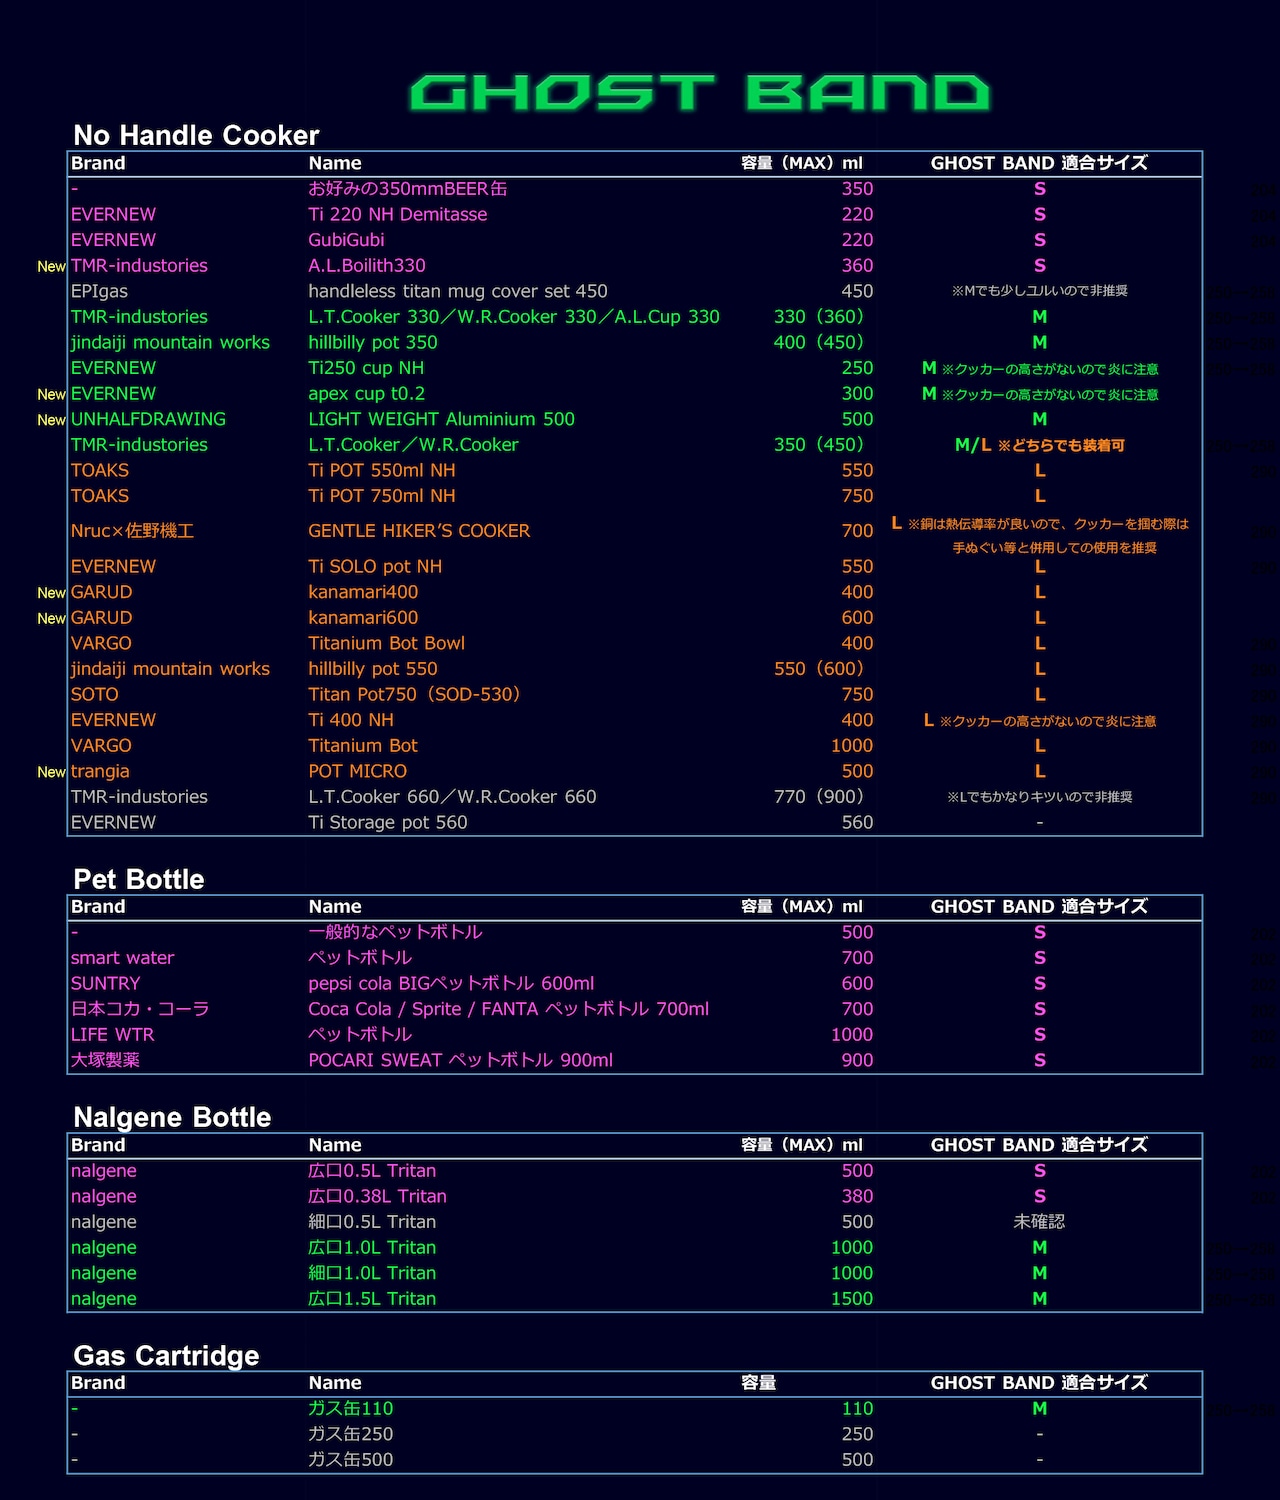The width and height of the screenshot is (1280, 1500).
Task: Click '770 (900)' capacity value
Action: coord(819,797)
